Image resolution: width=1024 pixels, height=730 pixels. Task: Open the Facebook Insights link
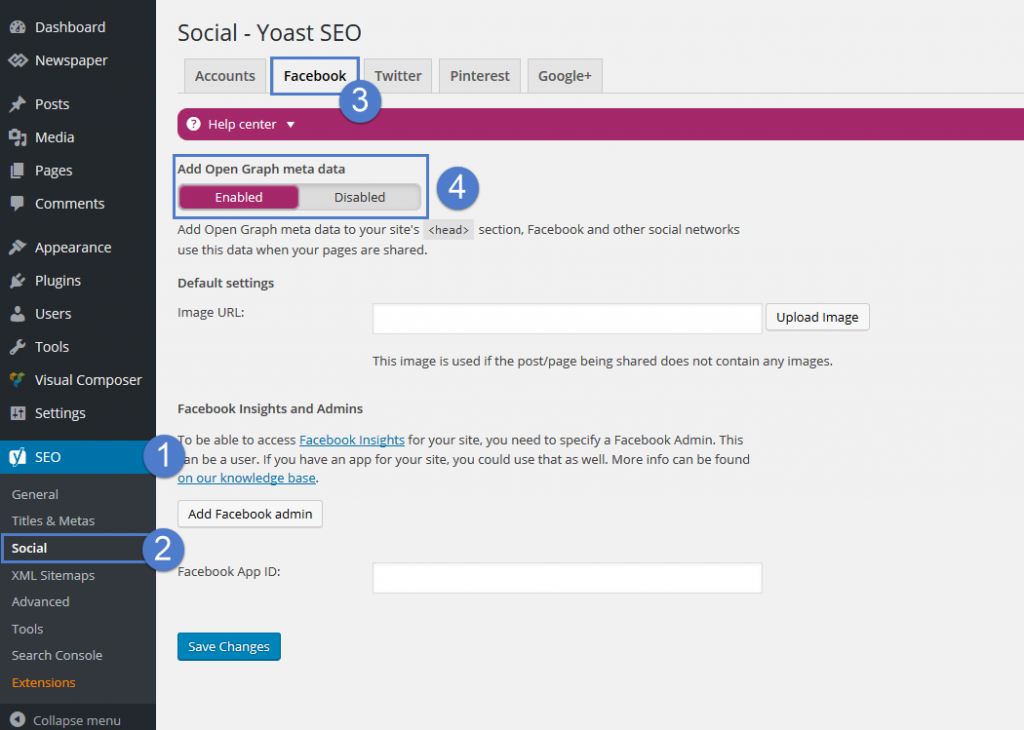click(x=352, y=440)
